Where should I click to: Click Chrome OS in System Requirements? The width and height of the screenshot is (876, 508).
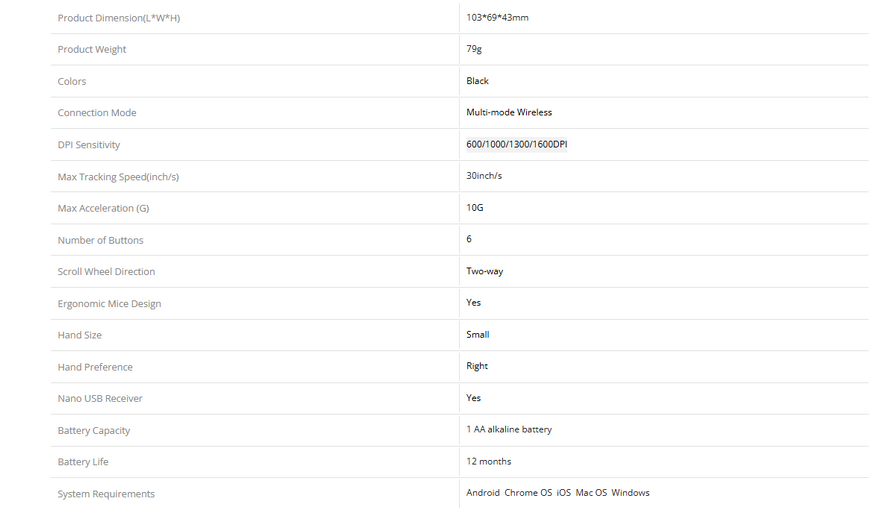tap(528, 493)
